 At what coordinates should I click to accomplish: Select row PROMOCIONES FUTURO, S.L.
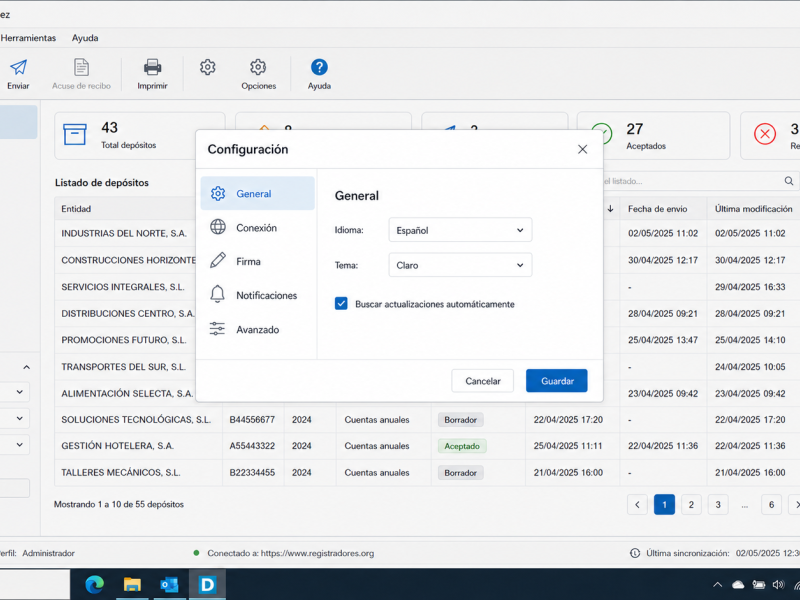124,340
